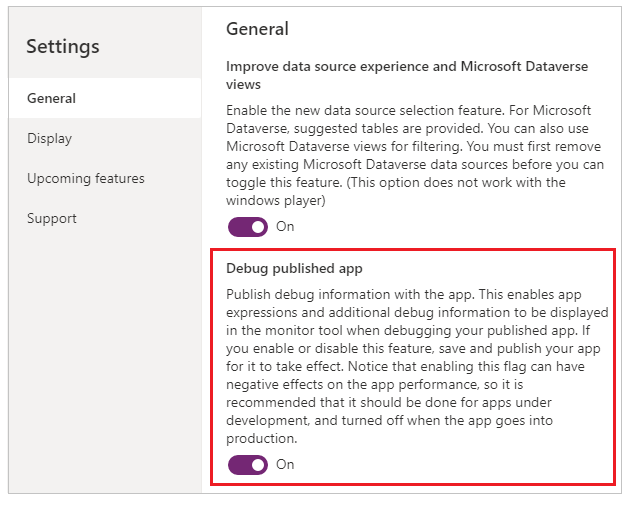Viewport: 633px width, 507px height.
Task: Click the Debug published app heading
Action: (x=294, y=269)
